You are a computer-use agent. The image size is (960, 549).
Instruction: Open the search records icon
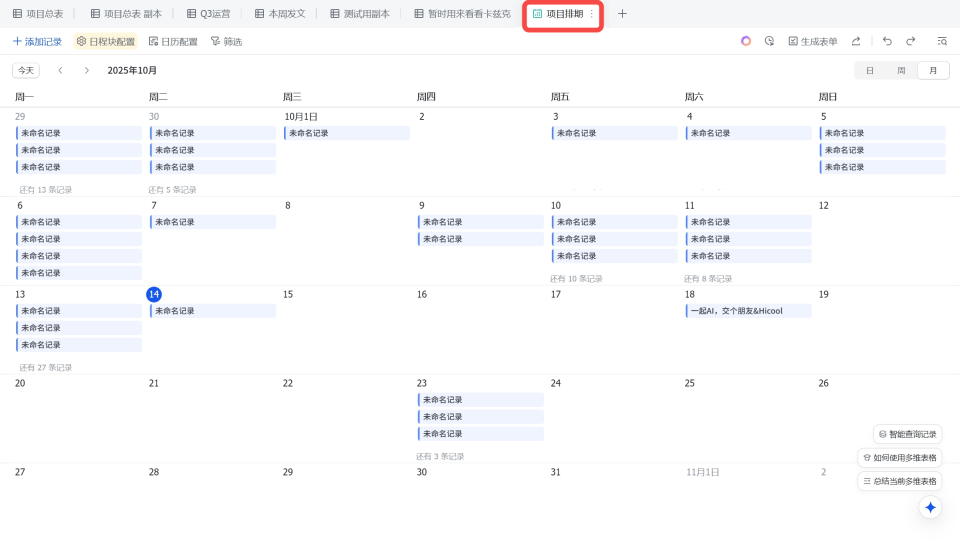click(942, 41)
